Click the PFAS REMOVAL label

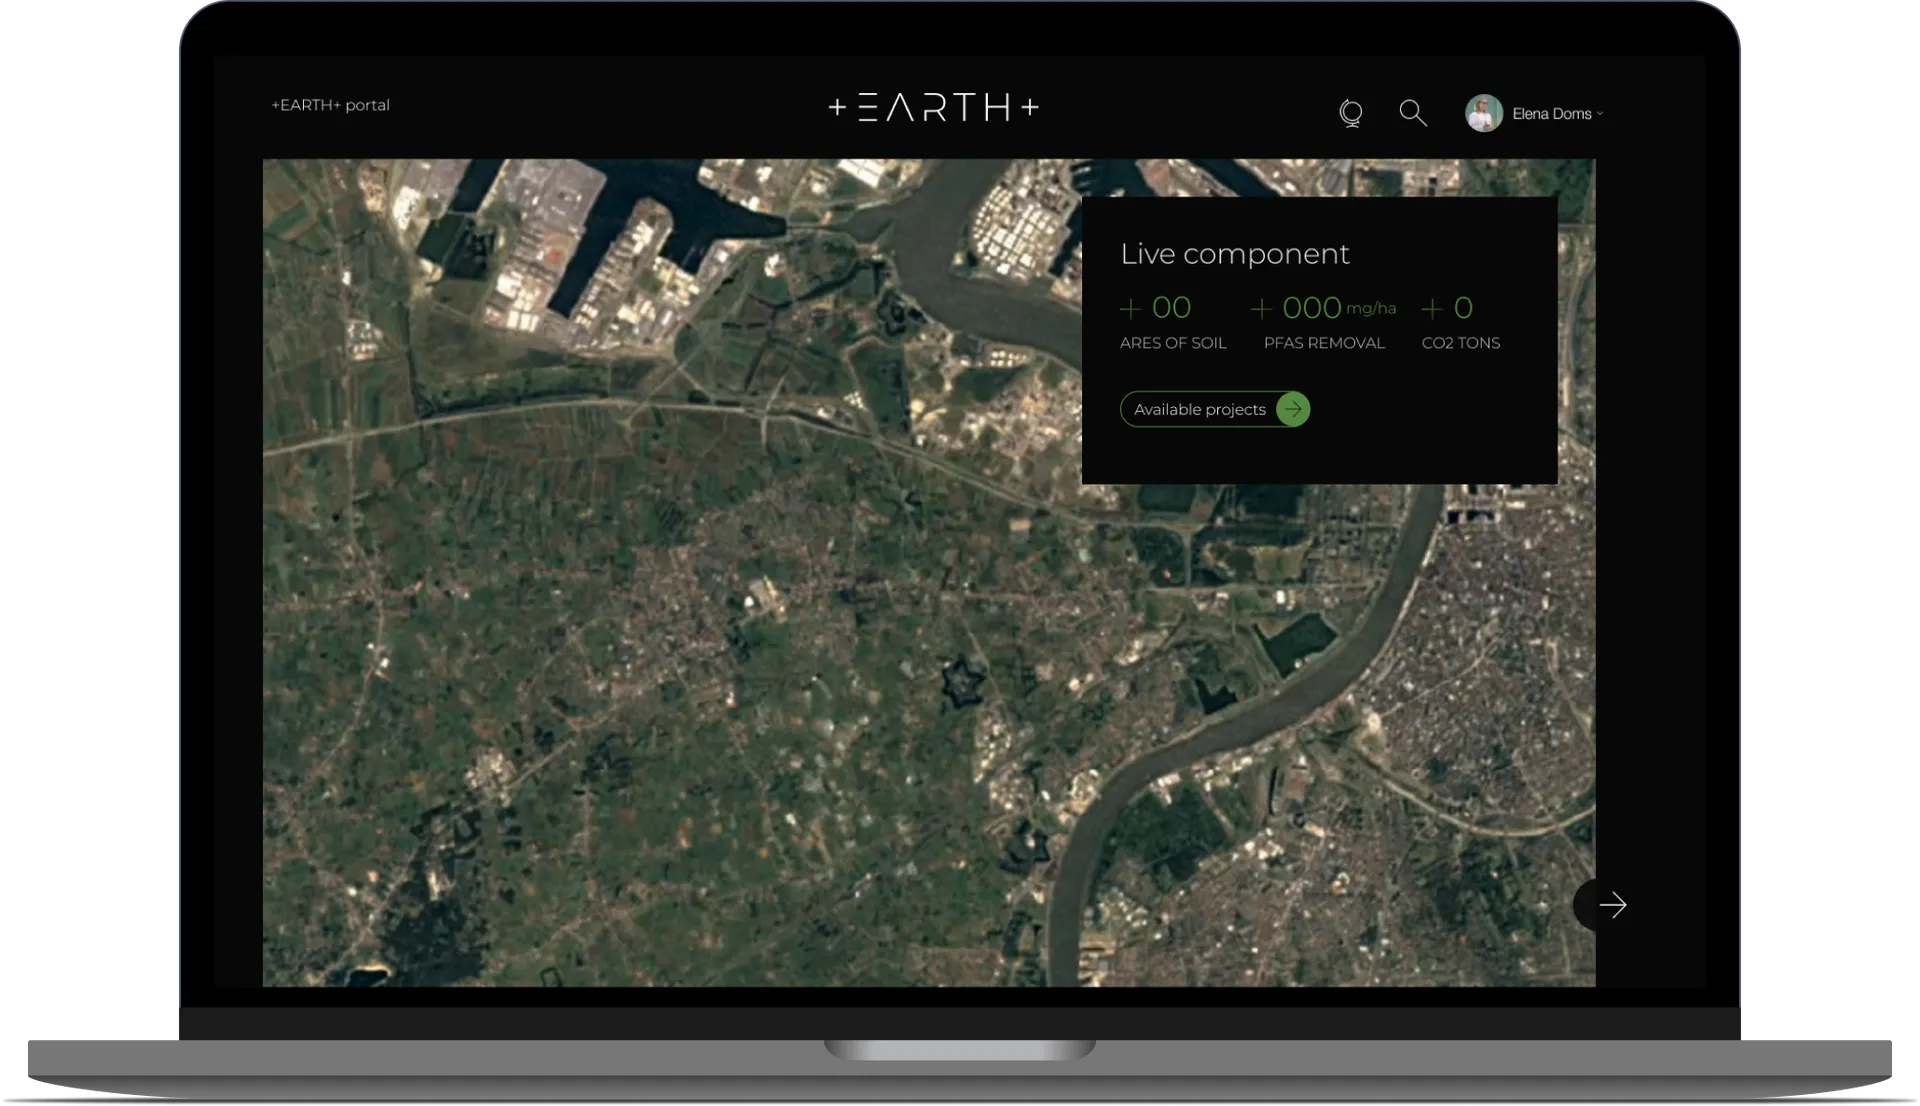click(1324, 343)
